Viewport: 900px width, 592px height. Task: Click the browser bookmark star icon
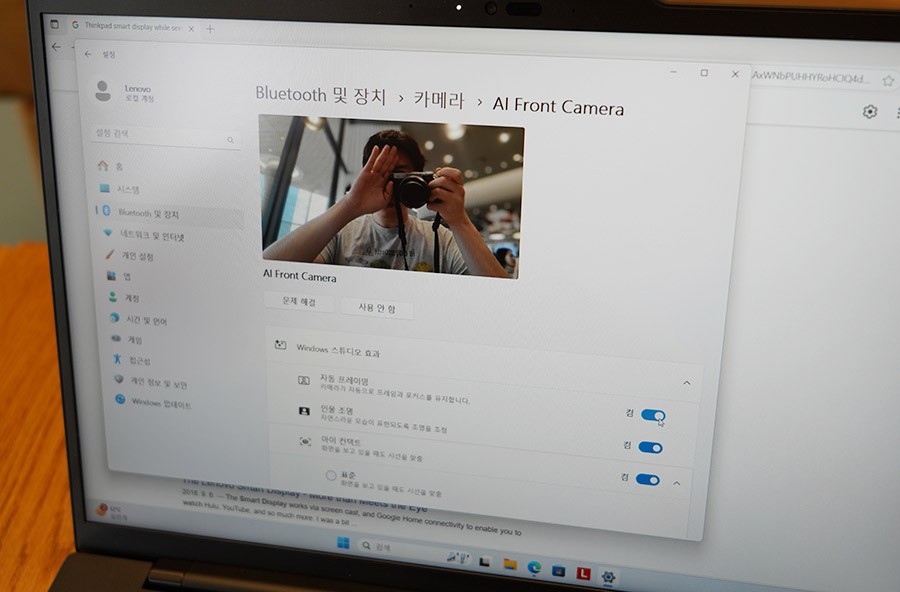(x=888, y=81)
